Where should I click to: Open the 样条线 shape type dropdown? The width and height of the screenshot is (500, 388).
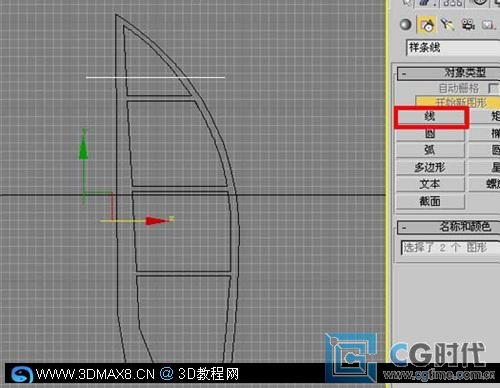[x=453, y=48]
